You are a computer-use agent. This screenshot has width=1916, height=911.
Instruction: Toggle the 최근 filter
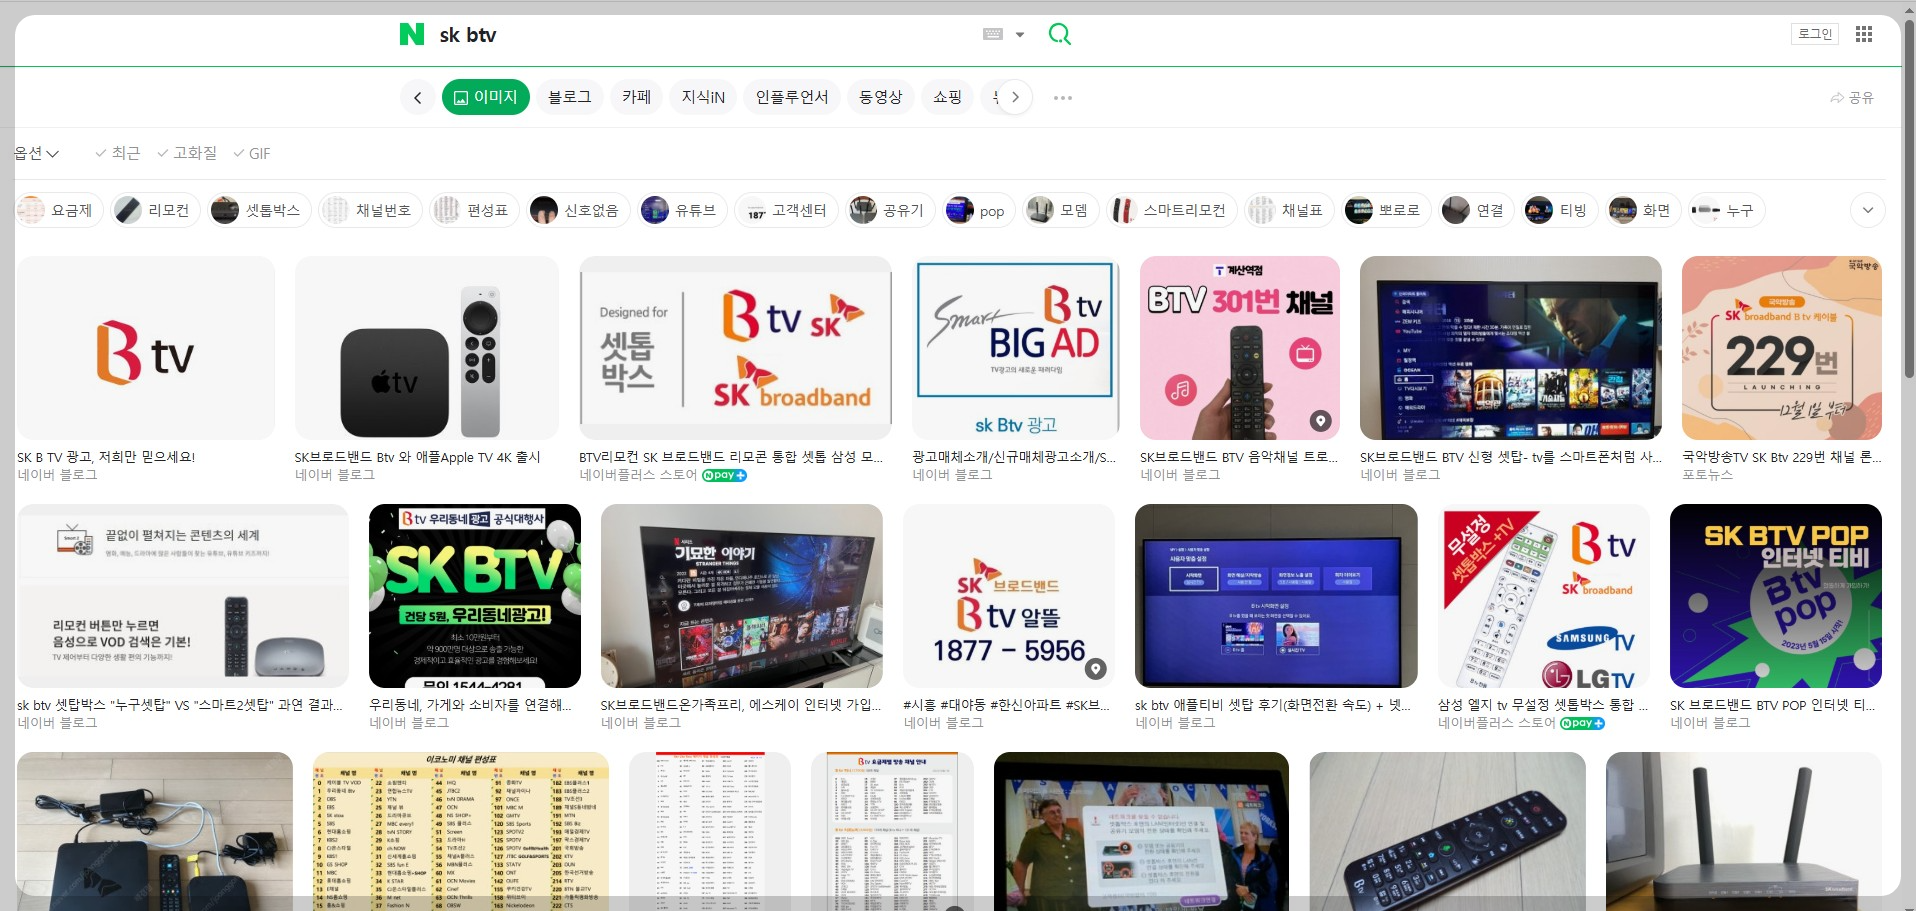117,153
